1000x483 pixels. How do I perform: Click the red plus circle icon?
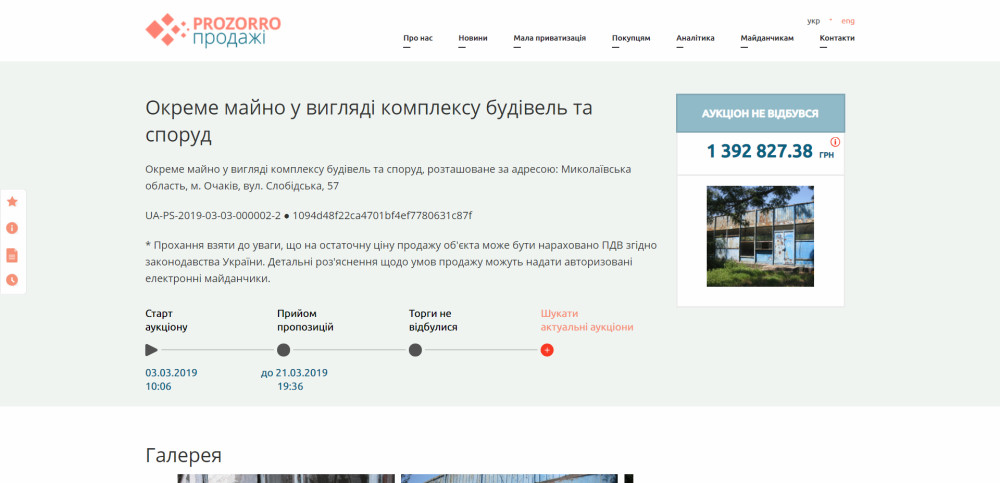[x=547, y=350]
